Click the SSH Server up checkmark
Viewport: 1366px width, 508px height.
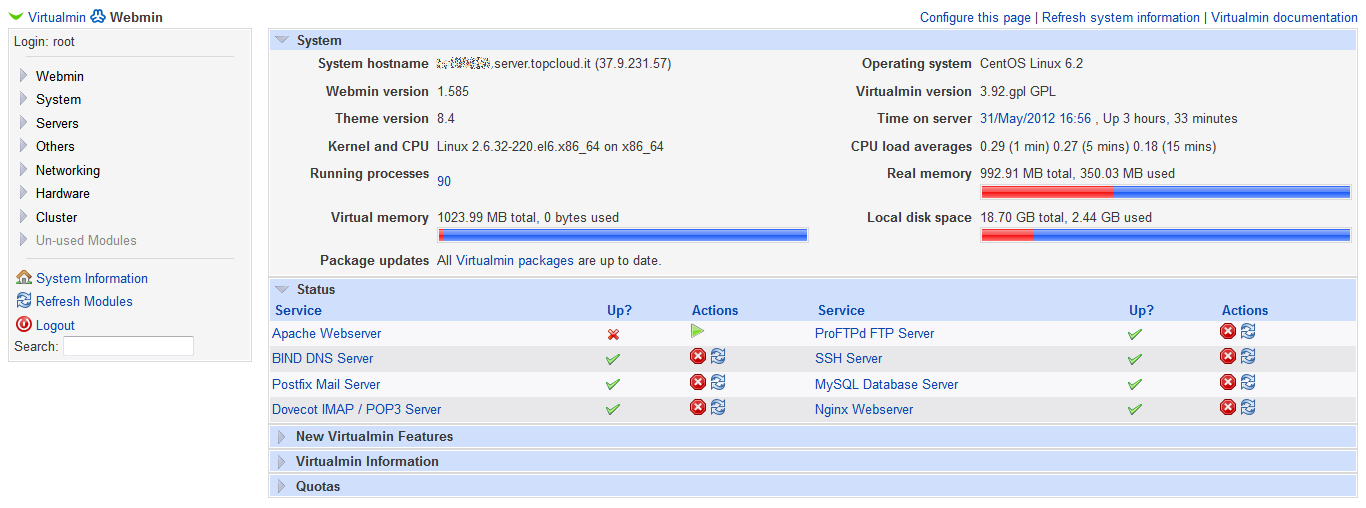click(1135, 359)
